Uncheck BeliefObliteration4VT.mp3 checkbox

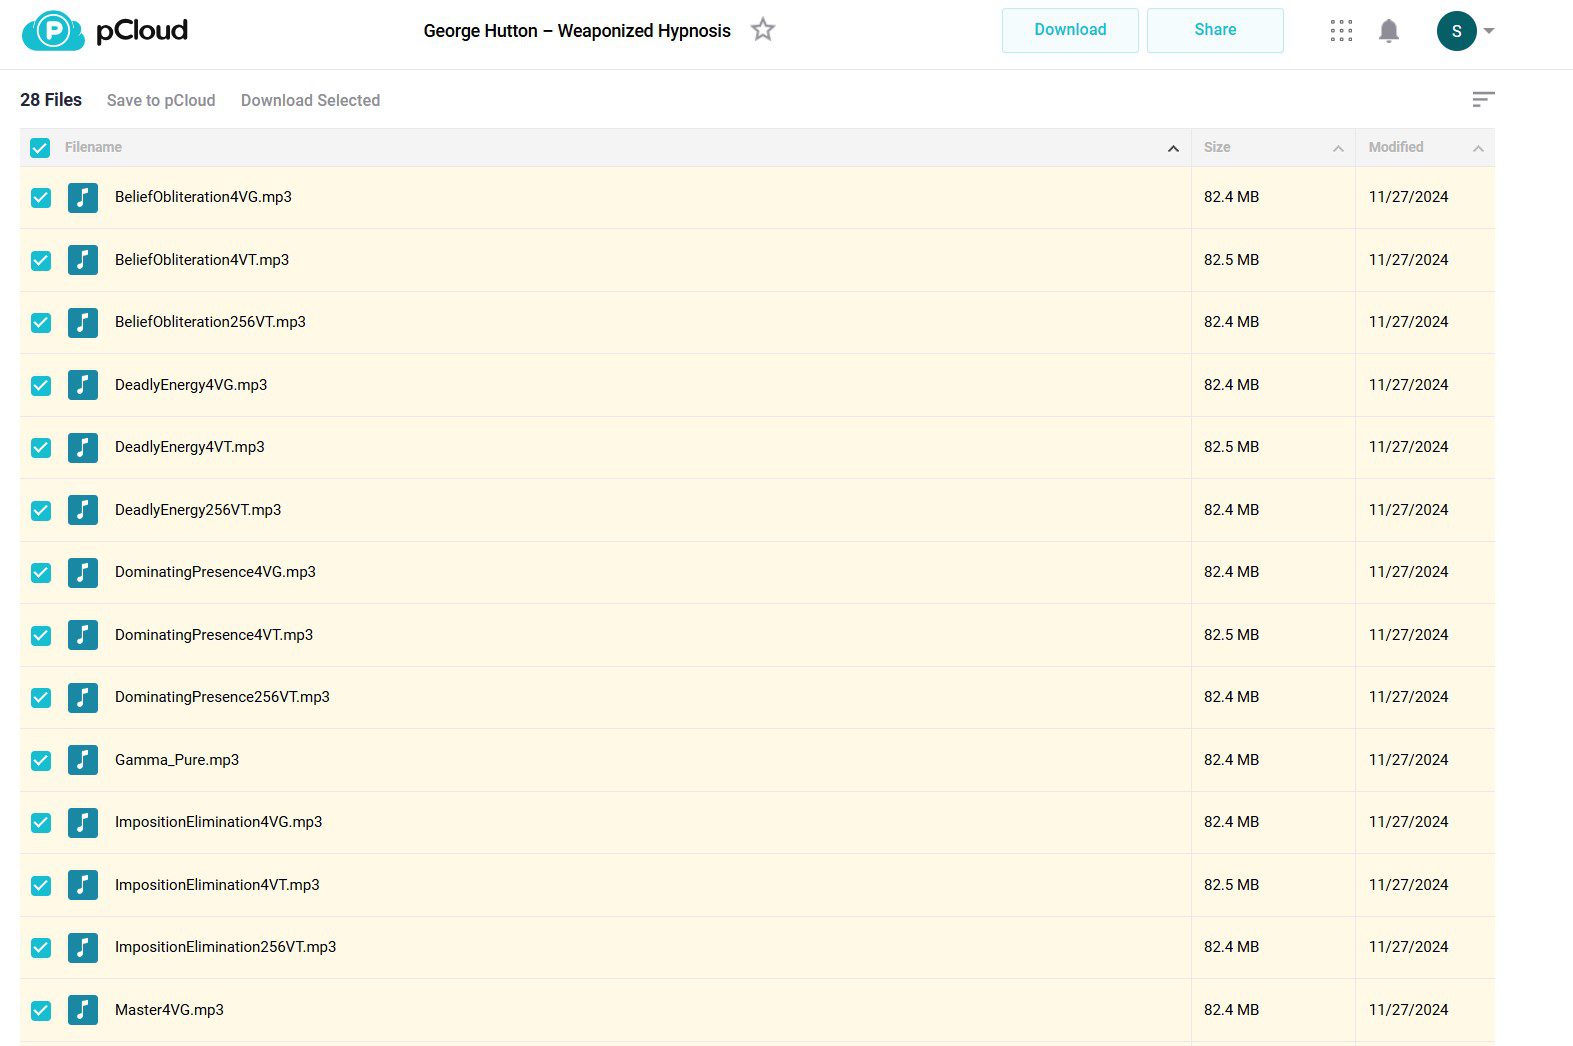tap(41, 260)
